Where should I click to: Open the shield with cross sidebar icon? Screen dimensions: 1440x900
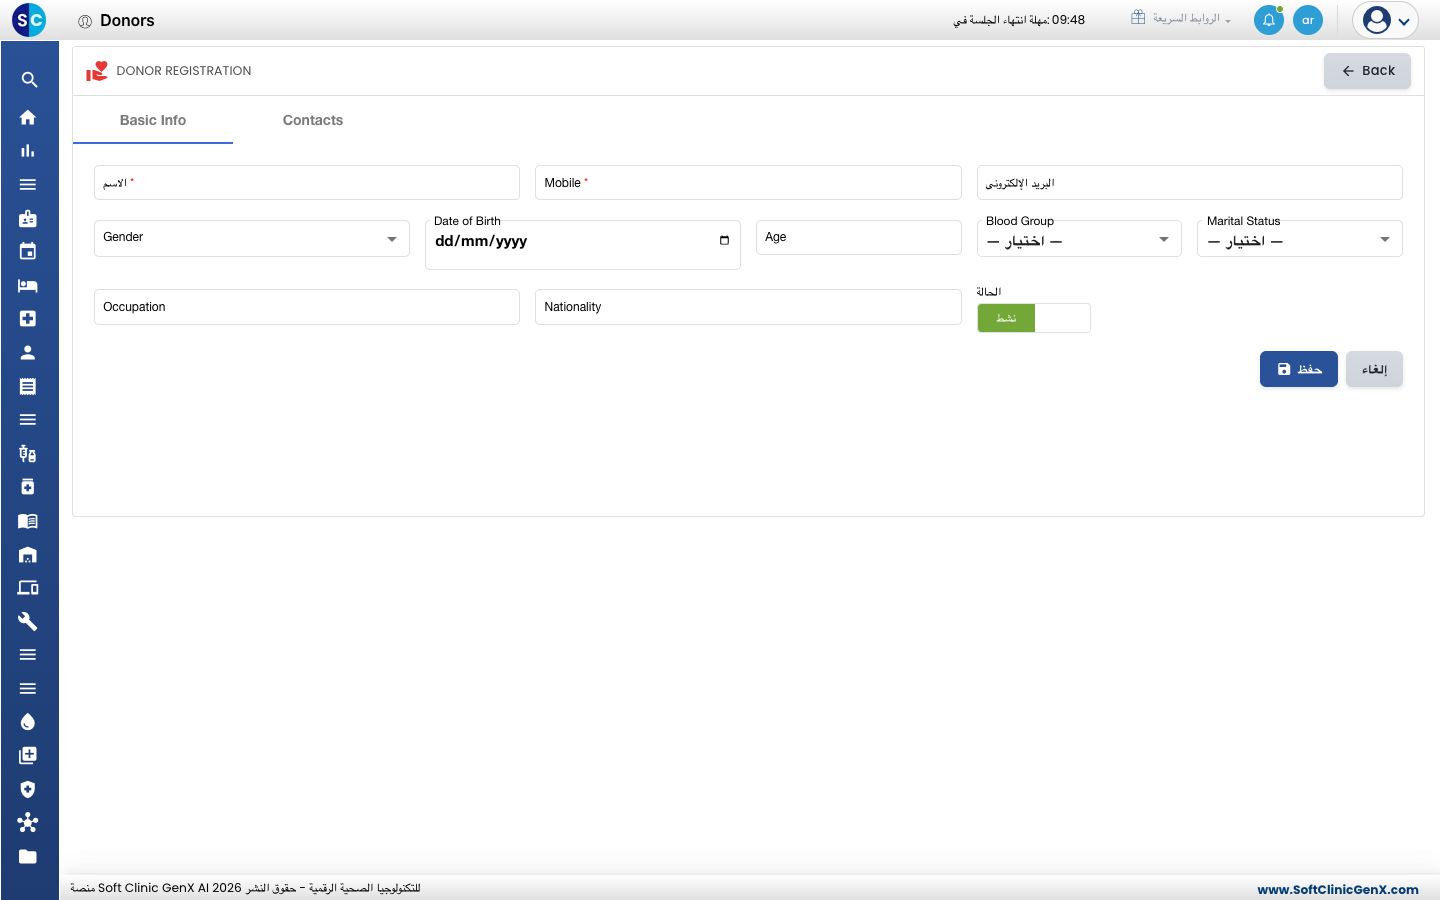coord(28,789)
